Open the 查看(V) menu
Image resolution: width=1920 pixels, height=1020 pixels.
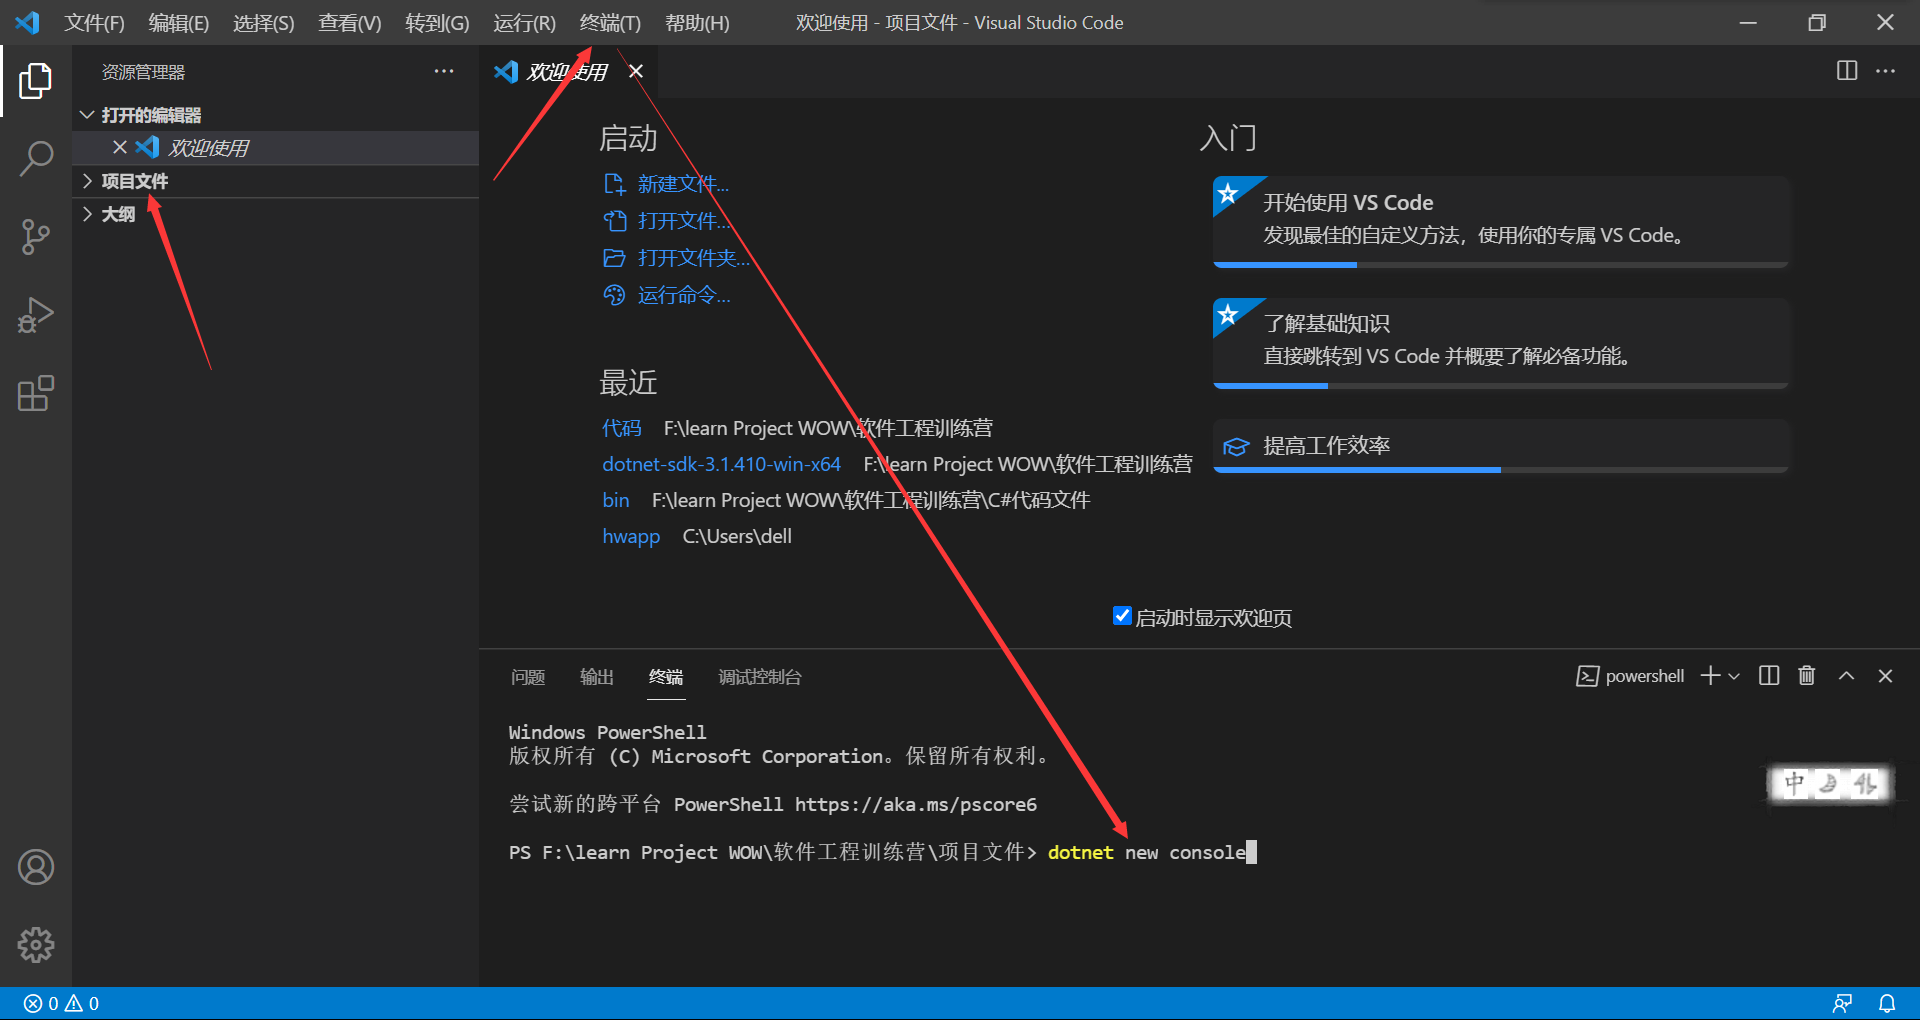pos(349,22)
